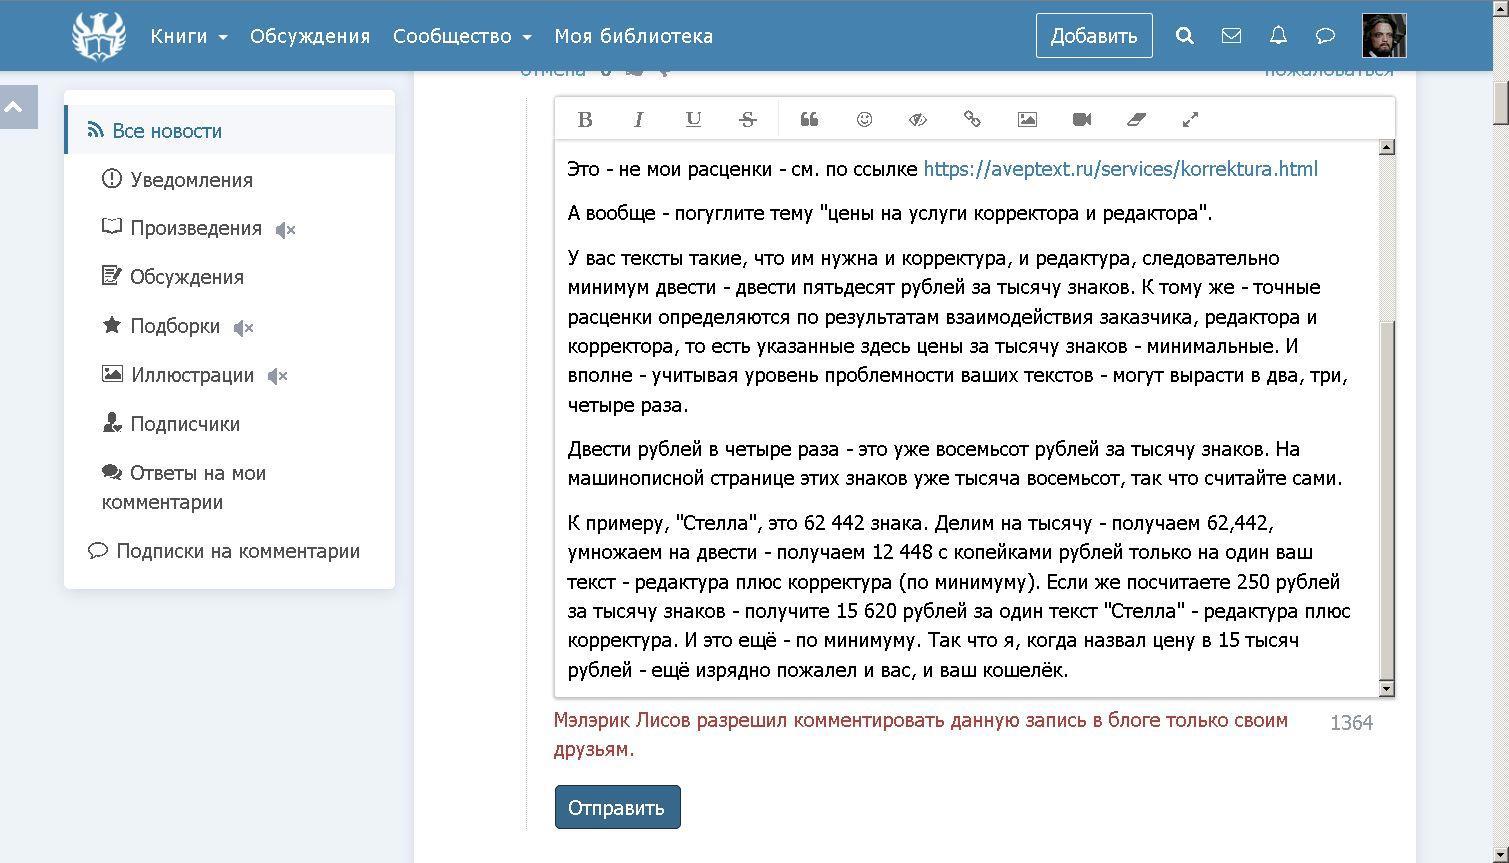
Task: Insert a quote block using the toolbar
Action: tap(809, 120)
